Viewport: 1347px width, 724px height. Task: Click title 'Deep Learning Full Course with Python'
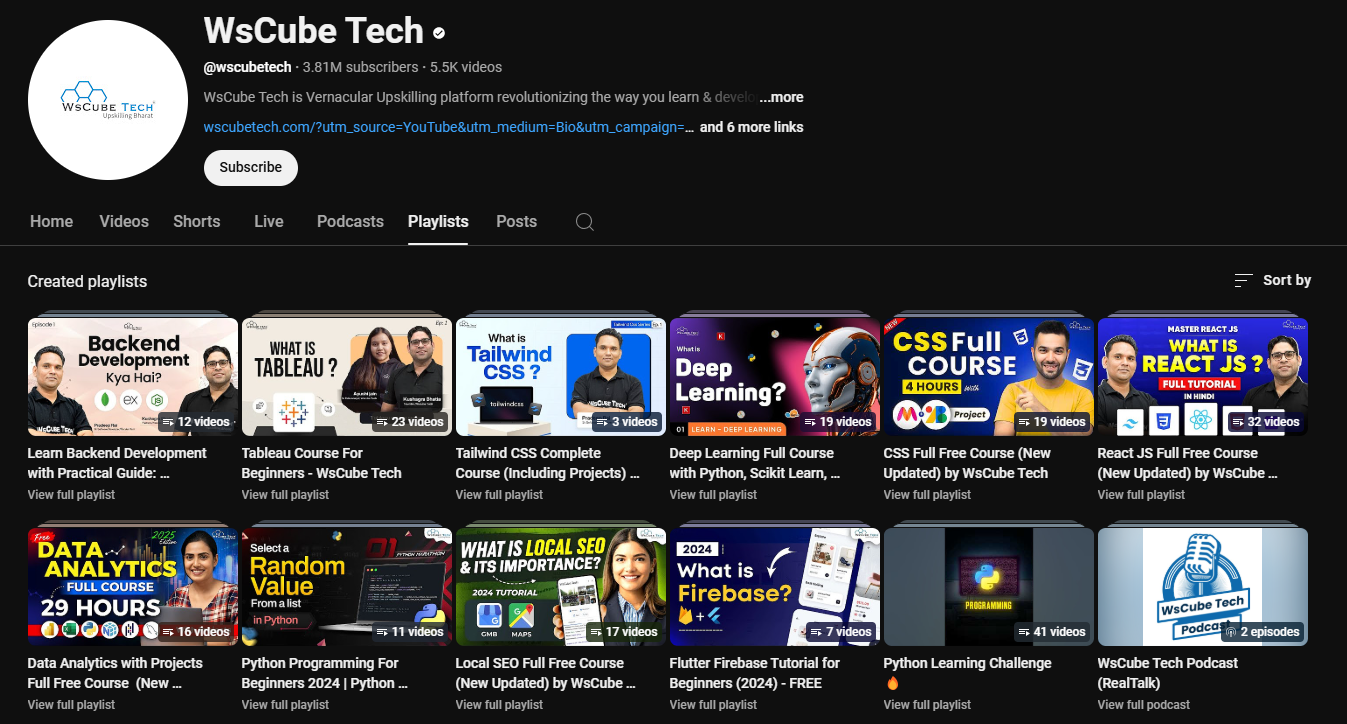tap(755, 463)
